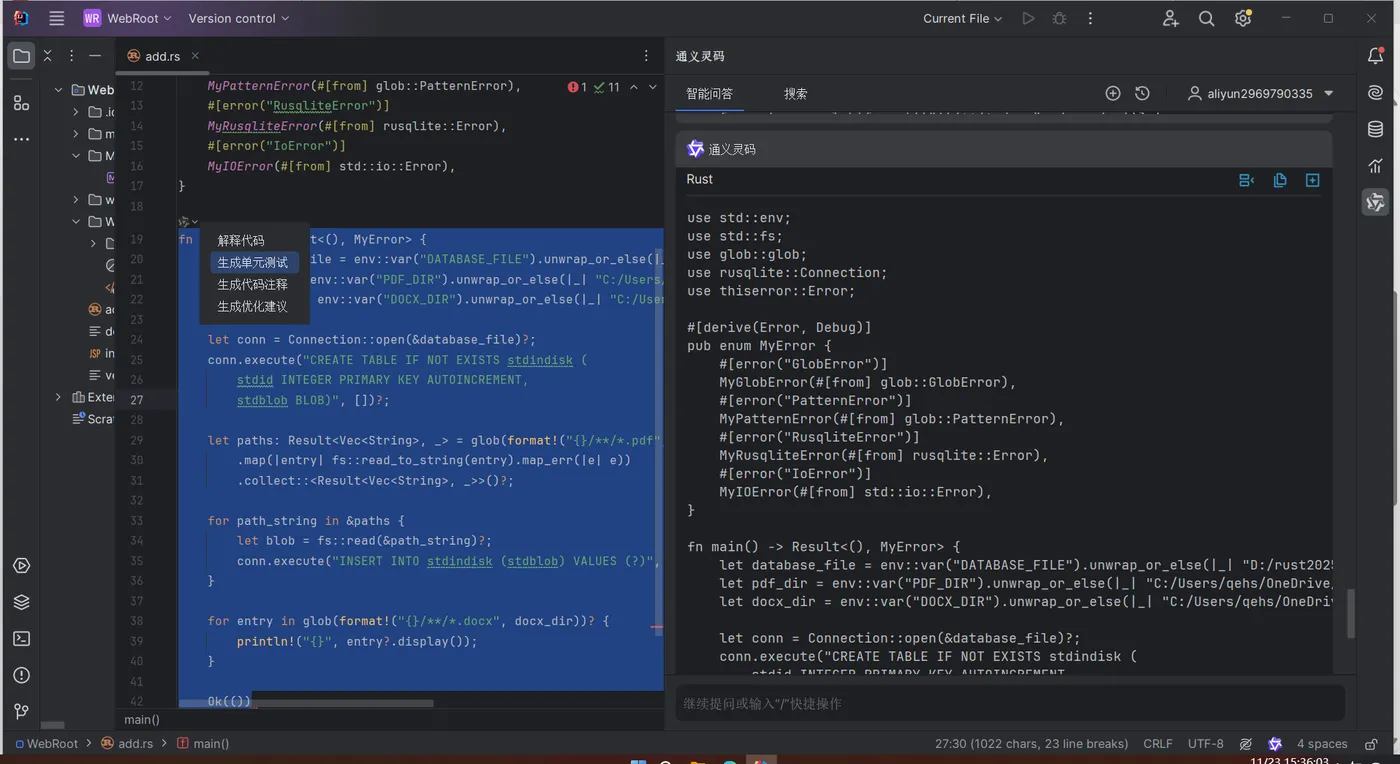Open the AI Assistant spiral icon
This screenshot has width=1400, height=764.
[1376, 92]
